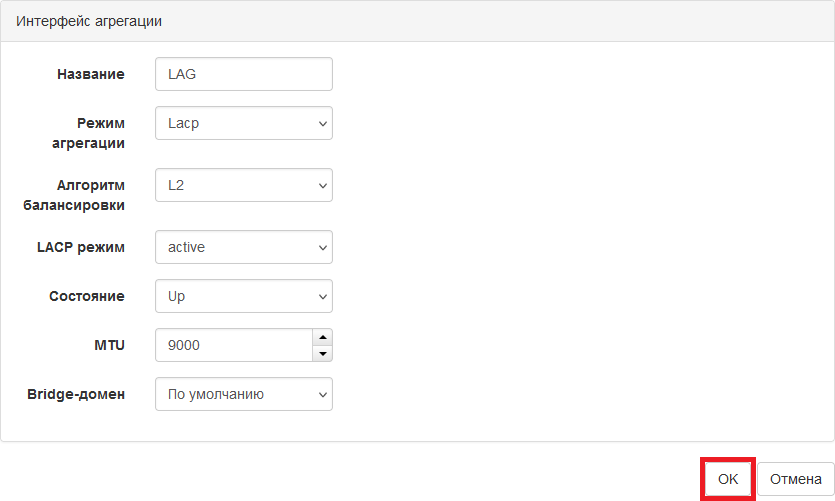Click the Название label
This screenshot has width=835, height=501.
[x=91, y=74]
